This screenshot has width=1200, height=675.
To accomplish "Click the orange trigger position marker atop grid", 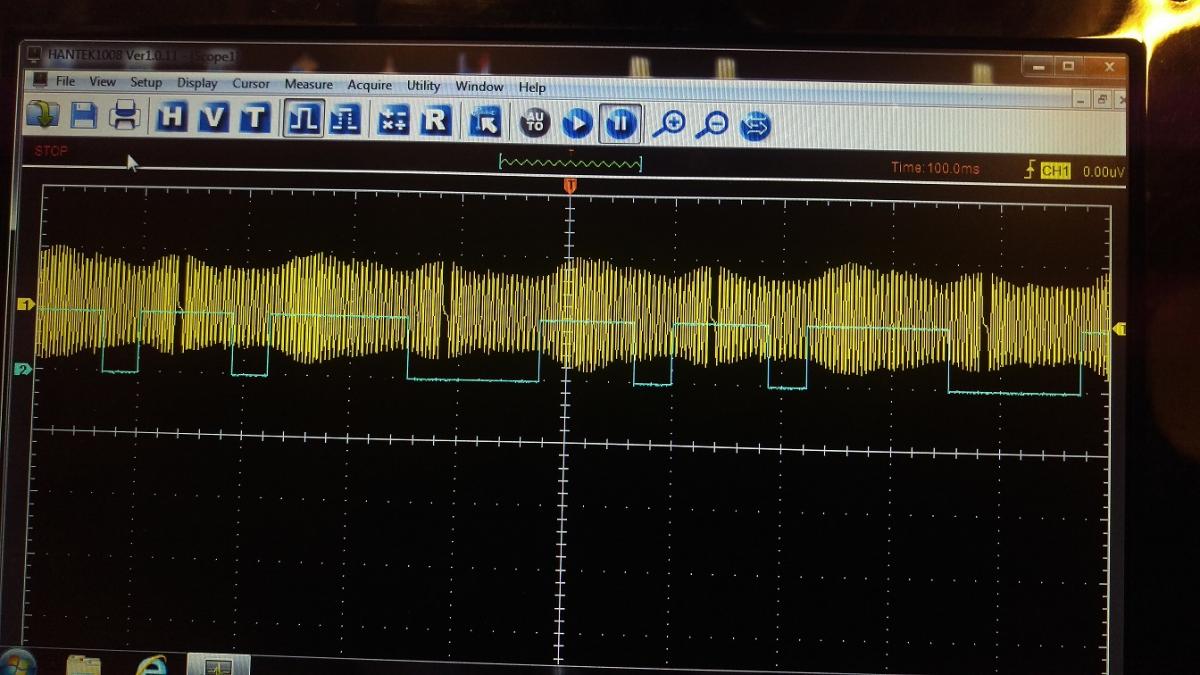I will (x=570, y=187).
